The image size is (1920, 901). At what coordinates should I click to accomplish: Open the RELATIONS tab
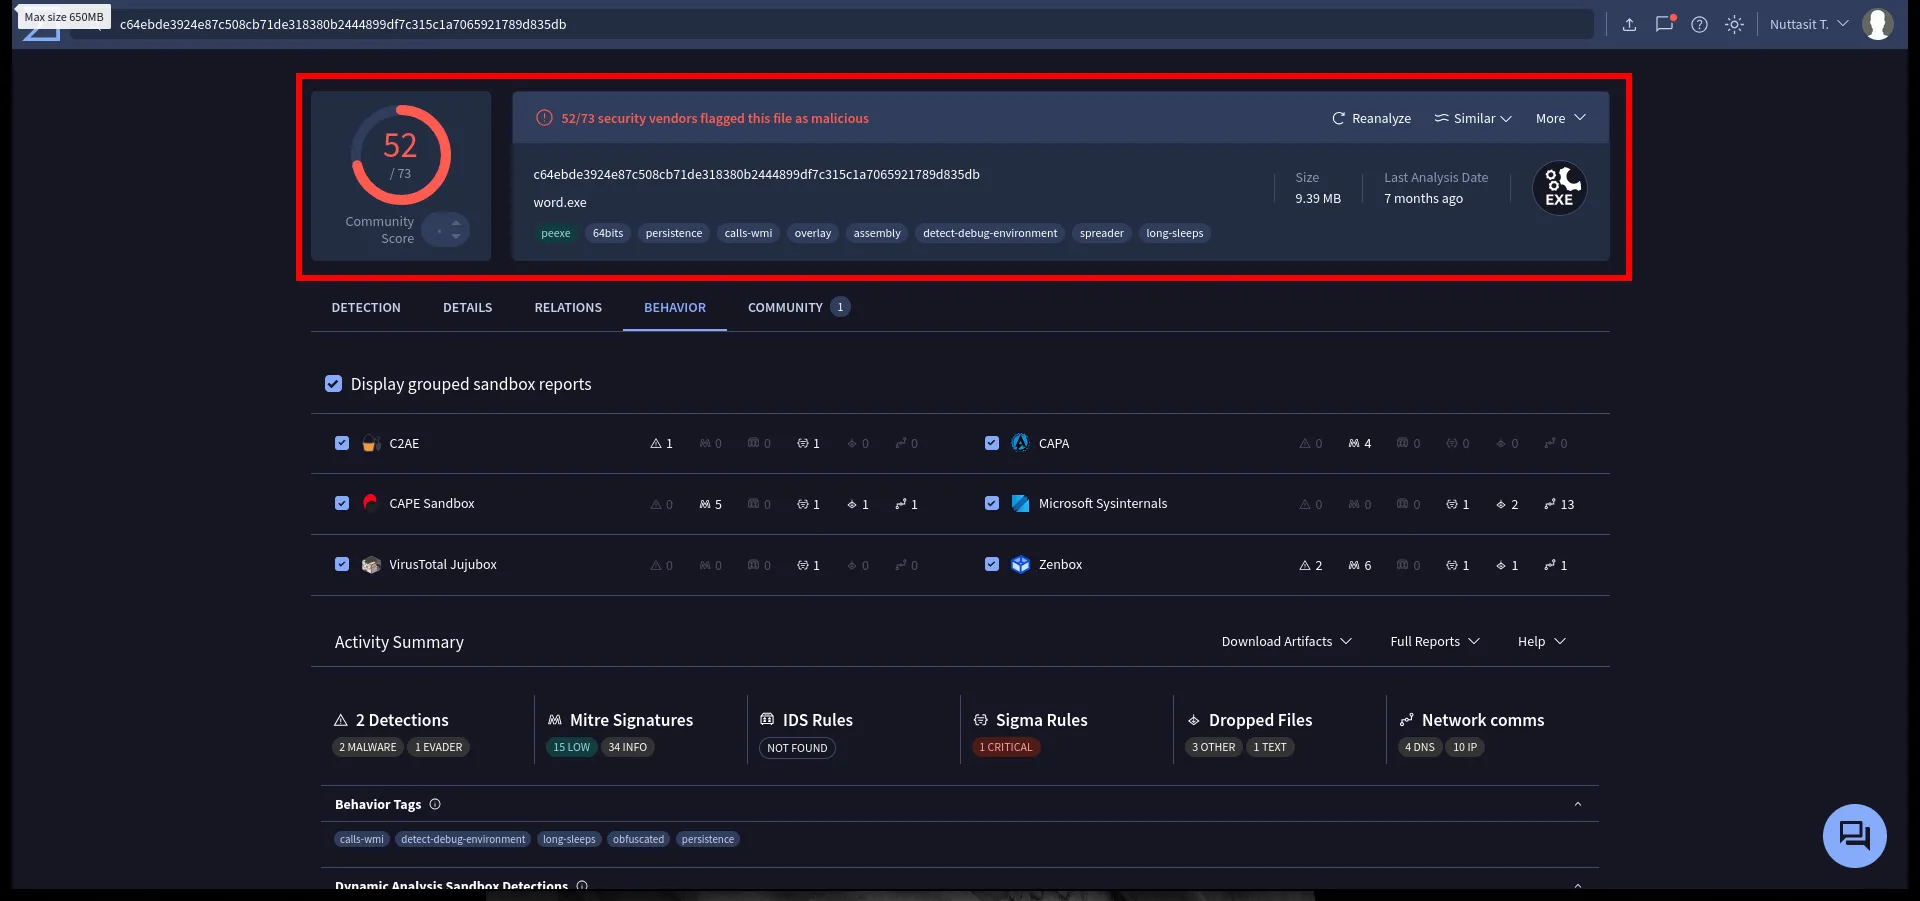(568, 308)
